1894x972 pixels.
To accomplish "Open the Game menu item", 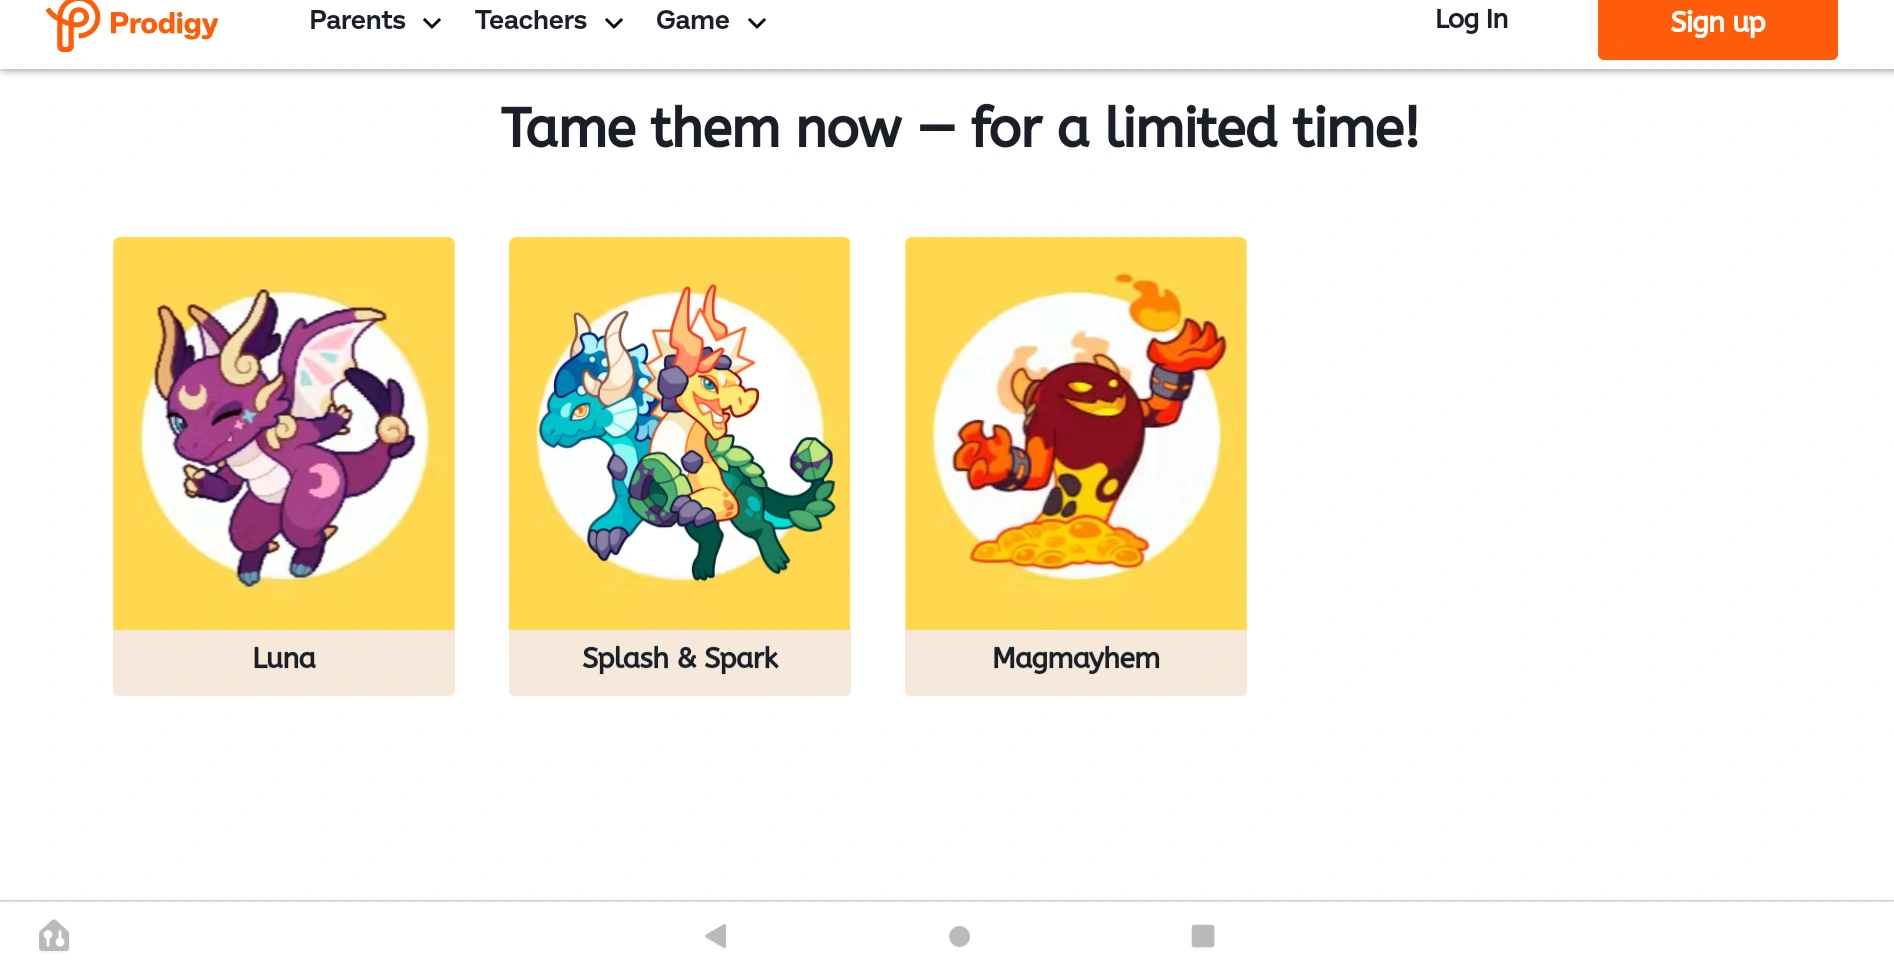I will click(692, 21).
